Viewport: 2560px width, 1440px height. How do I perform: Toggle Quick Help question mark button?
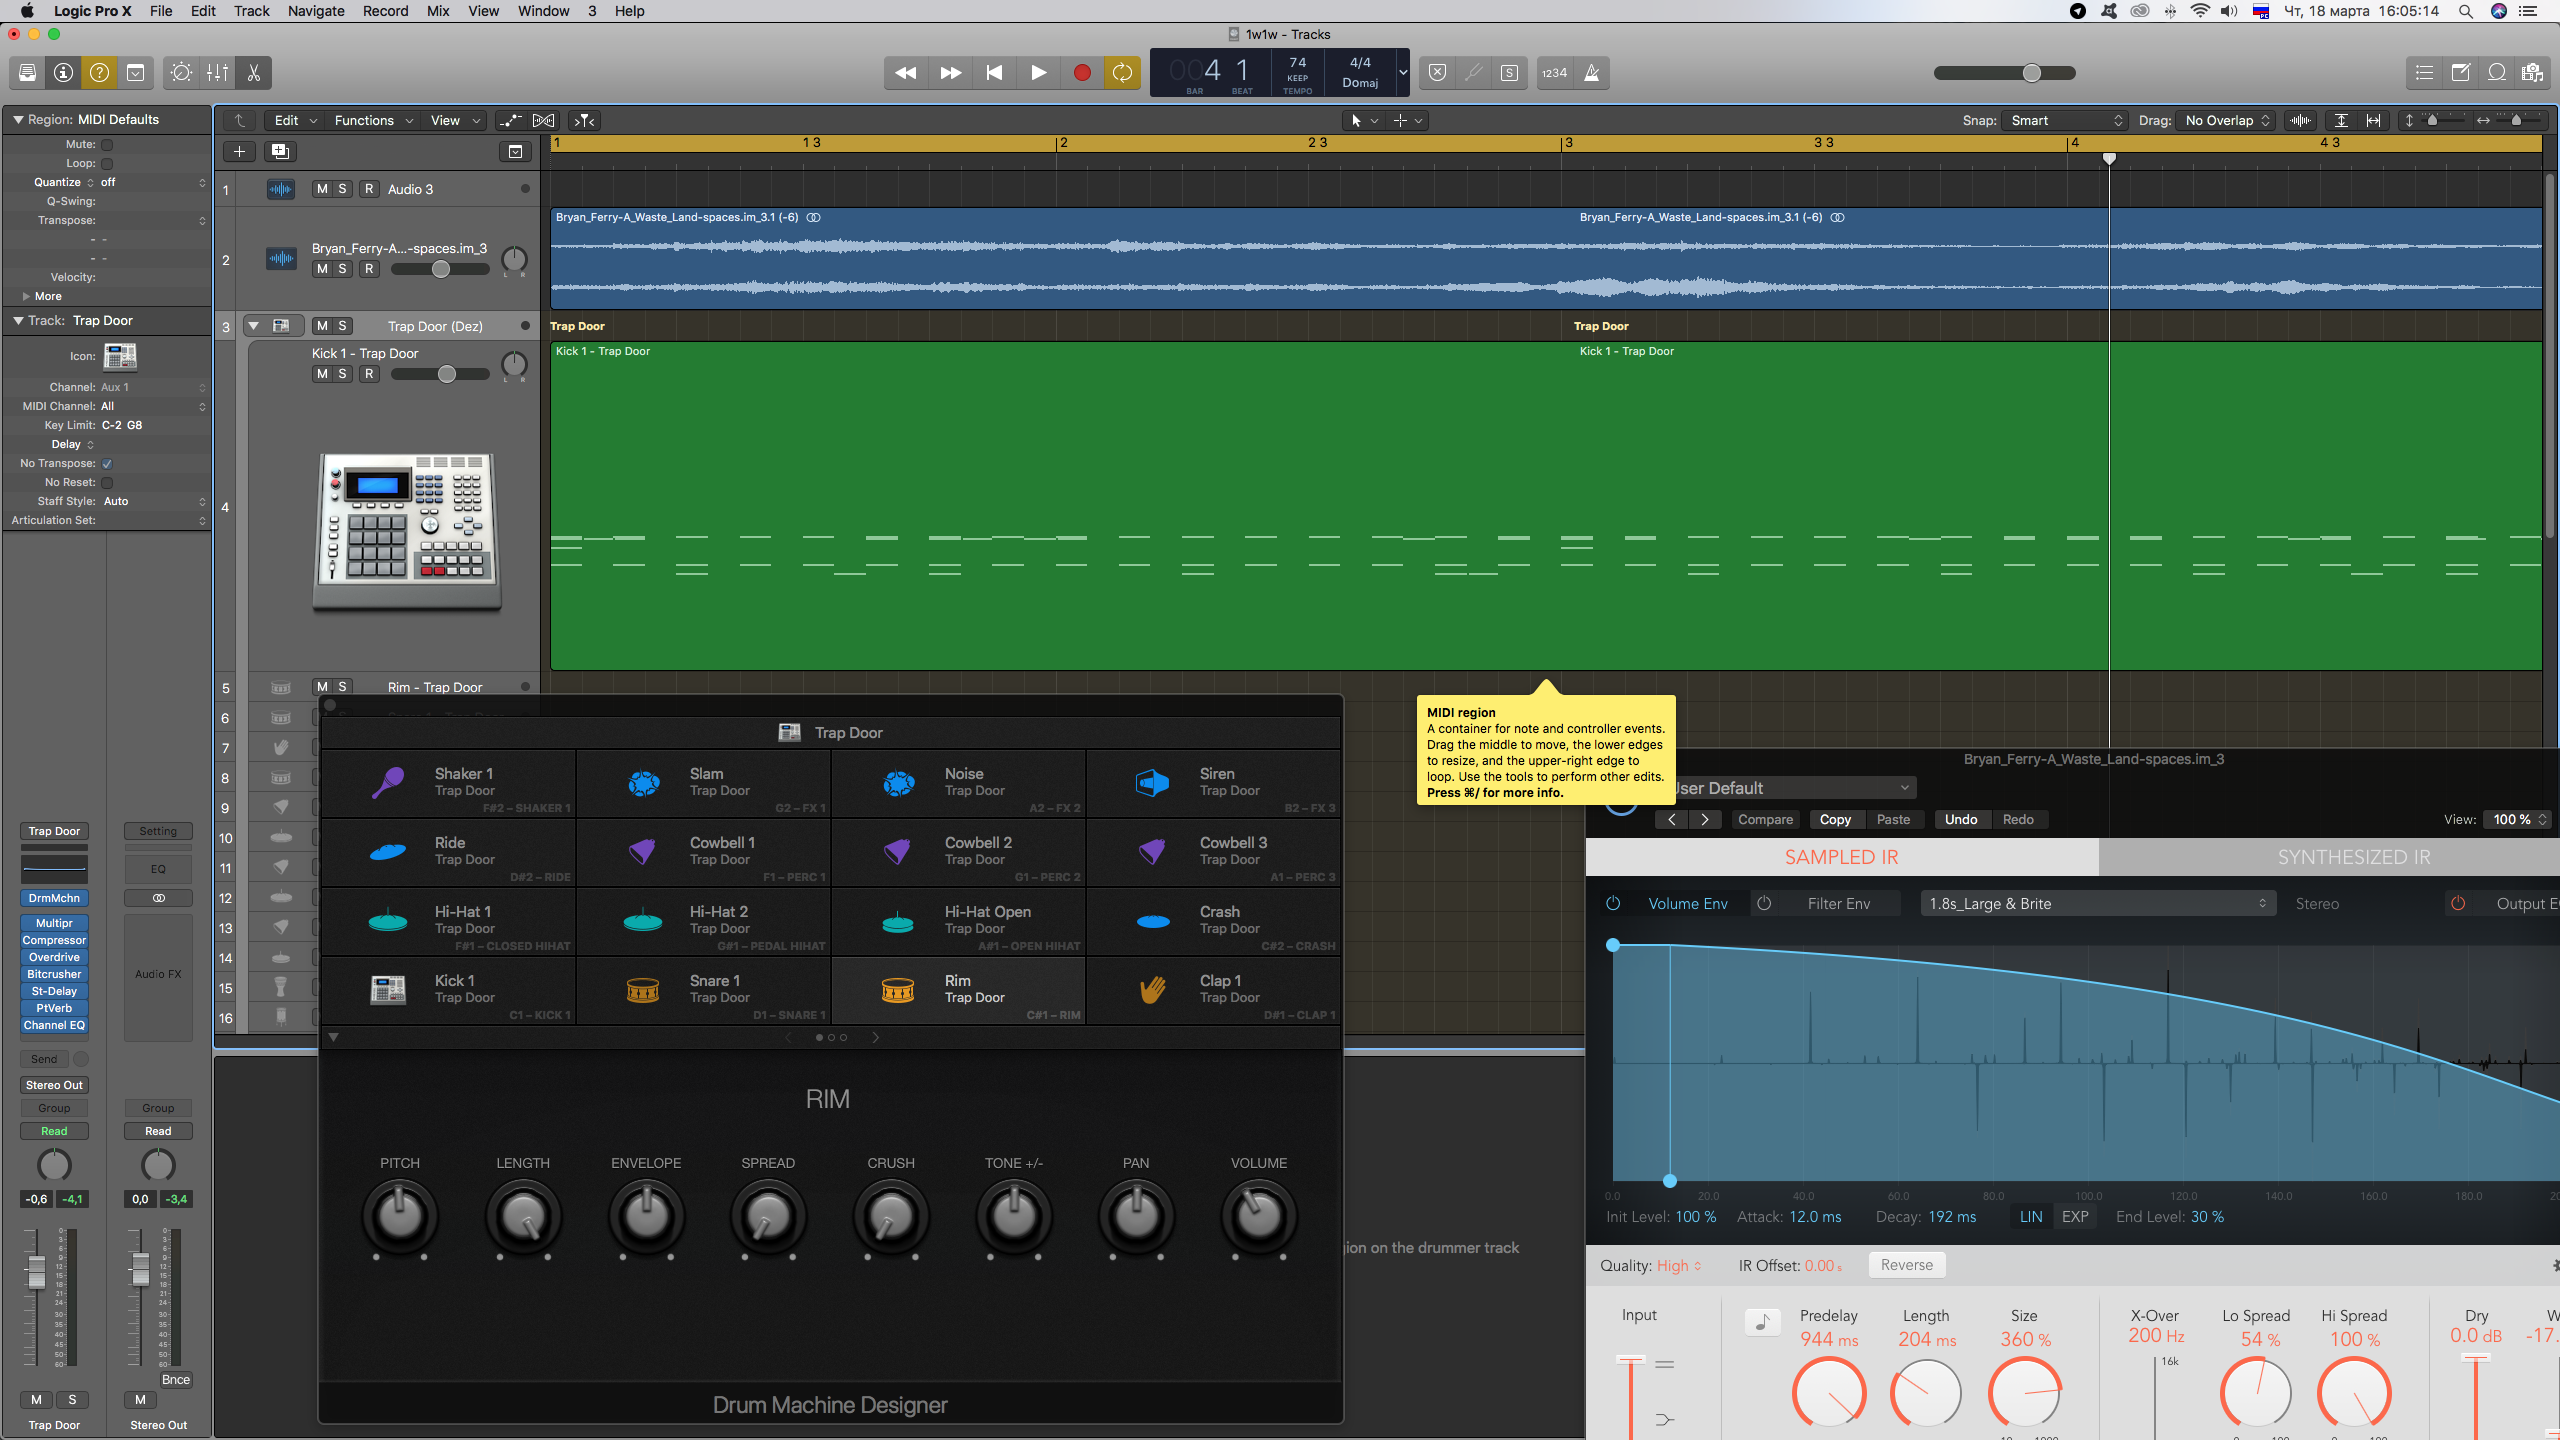[99, 73]
